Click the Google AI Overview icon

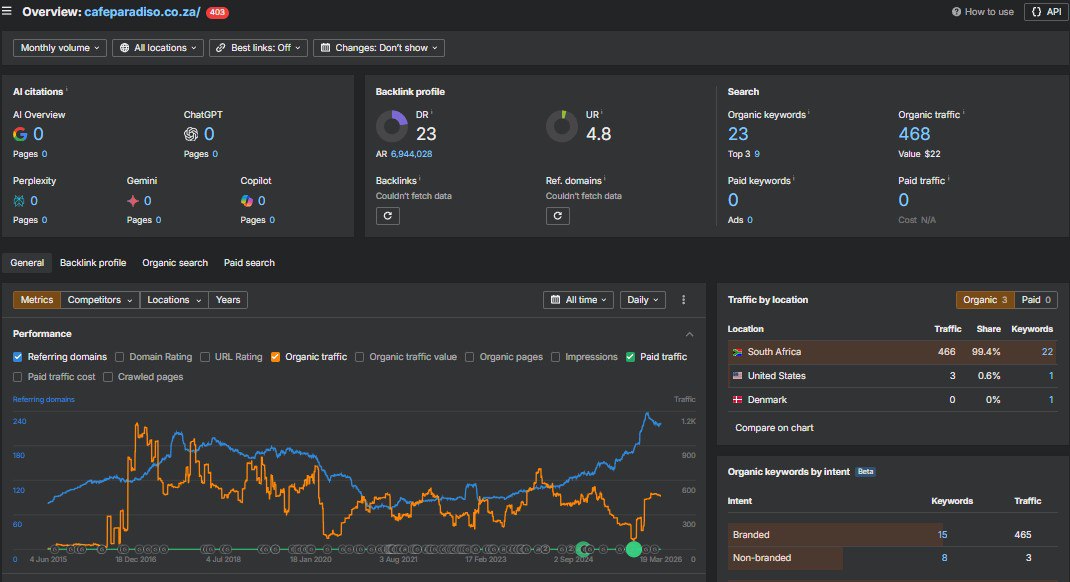(20, 134)
